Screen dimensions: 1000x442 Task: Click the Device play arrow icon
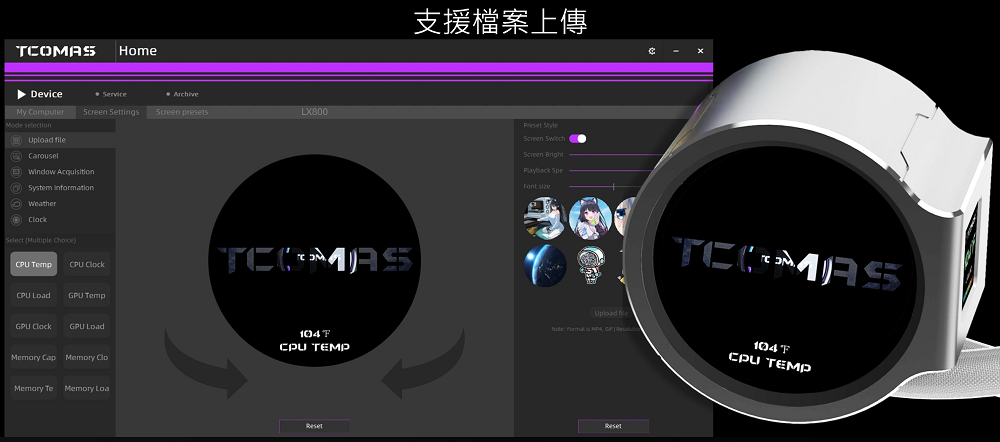tap(21, 94)
